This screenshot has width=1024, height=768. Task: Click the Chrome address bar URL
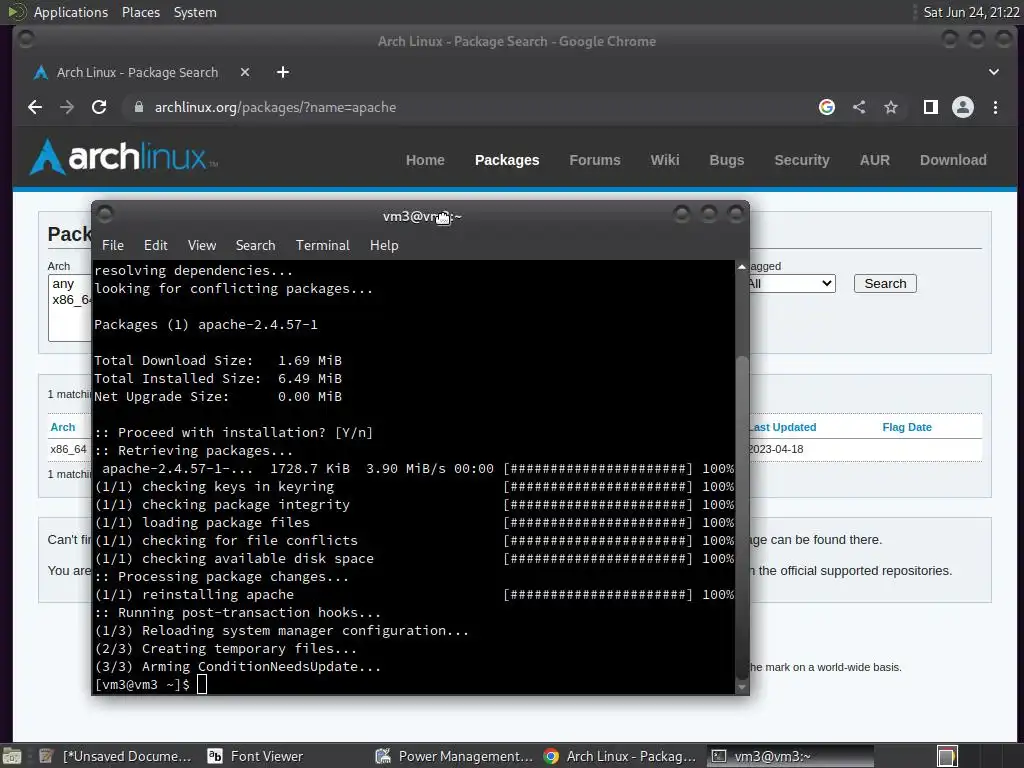tap(275, 107)
